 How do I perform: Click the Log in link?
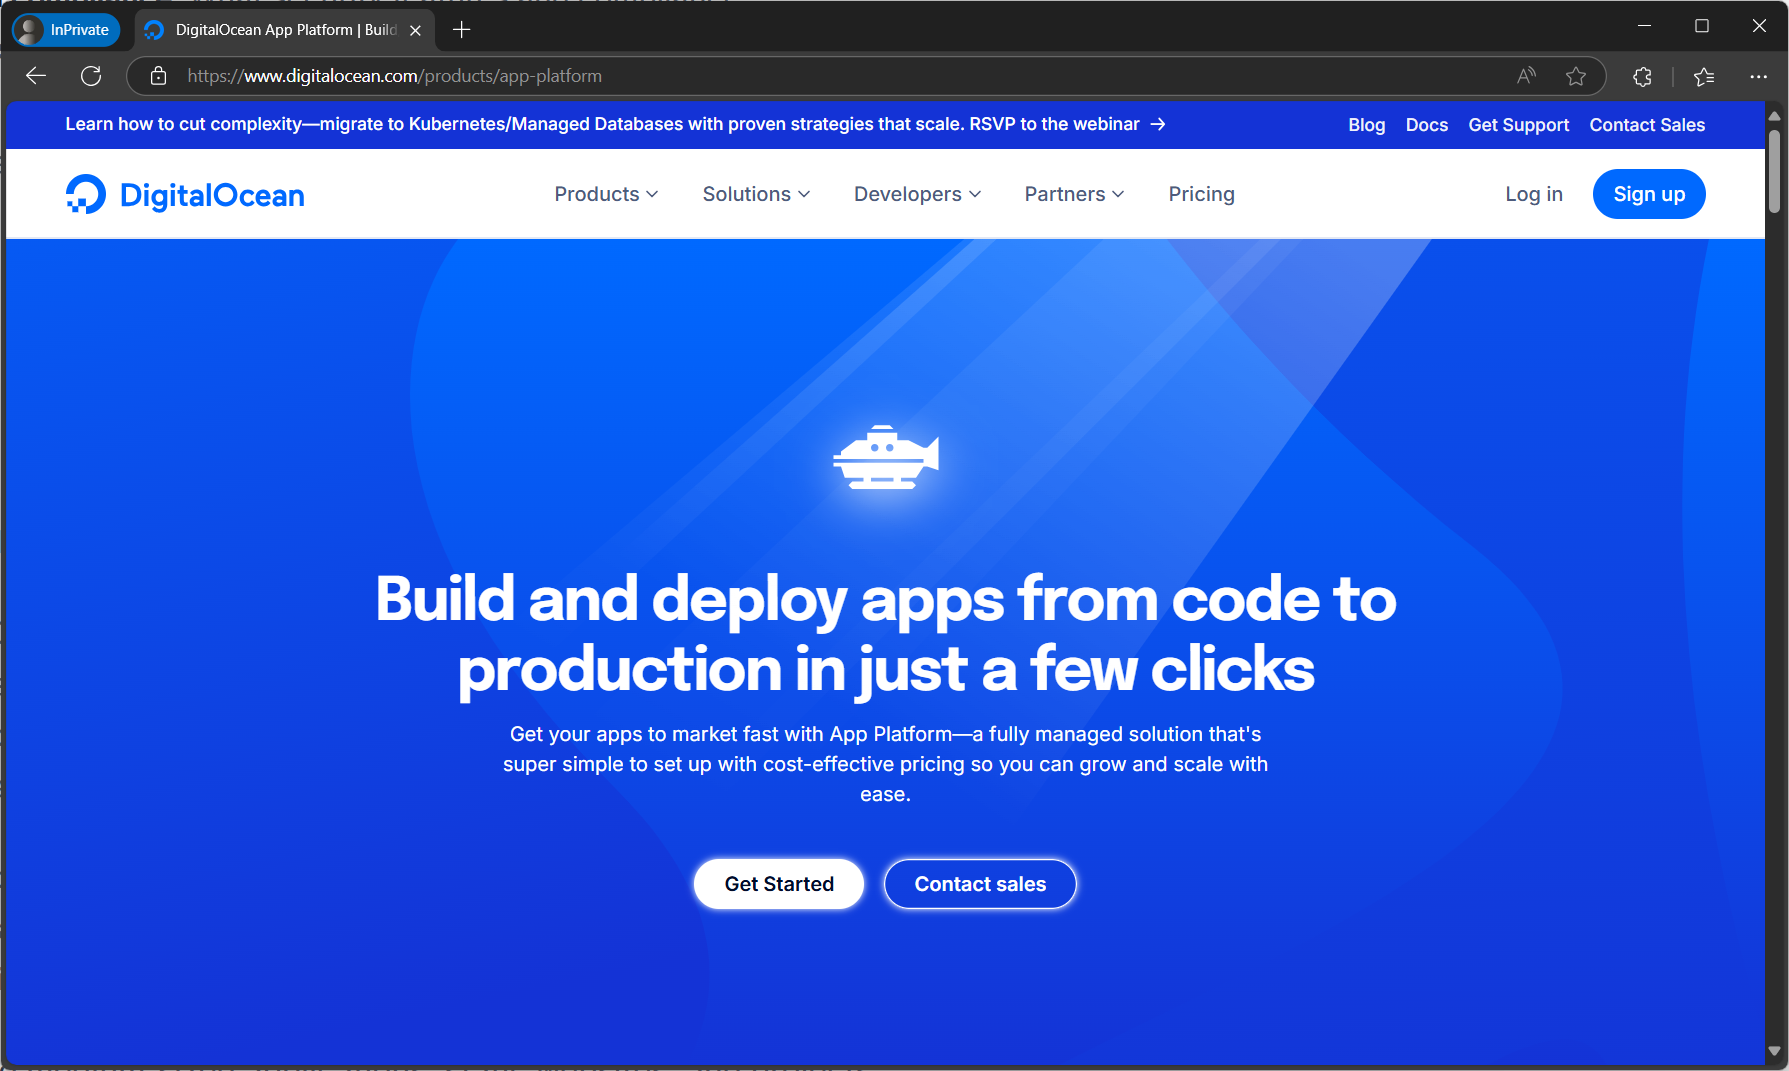[x=1533, y=194]
